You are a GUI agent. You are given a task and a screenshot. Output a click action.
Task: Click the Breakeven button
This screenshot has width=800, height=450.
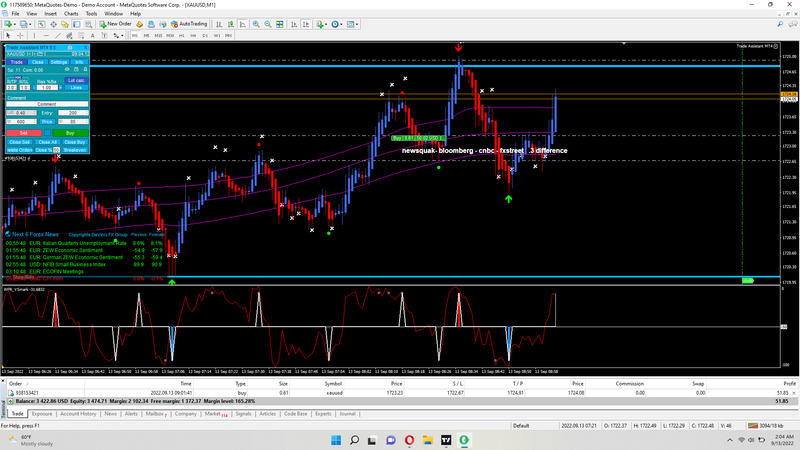76,150
